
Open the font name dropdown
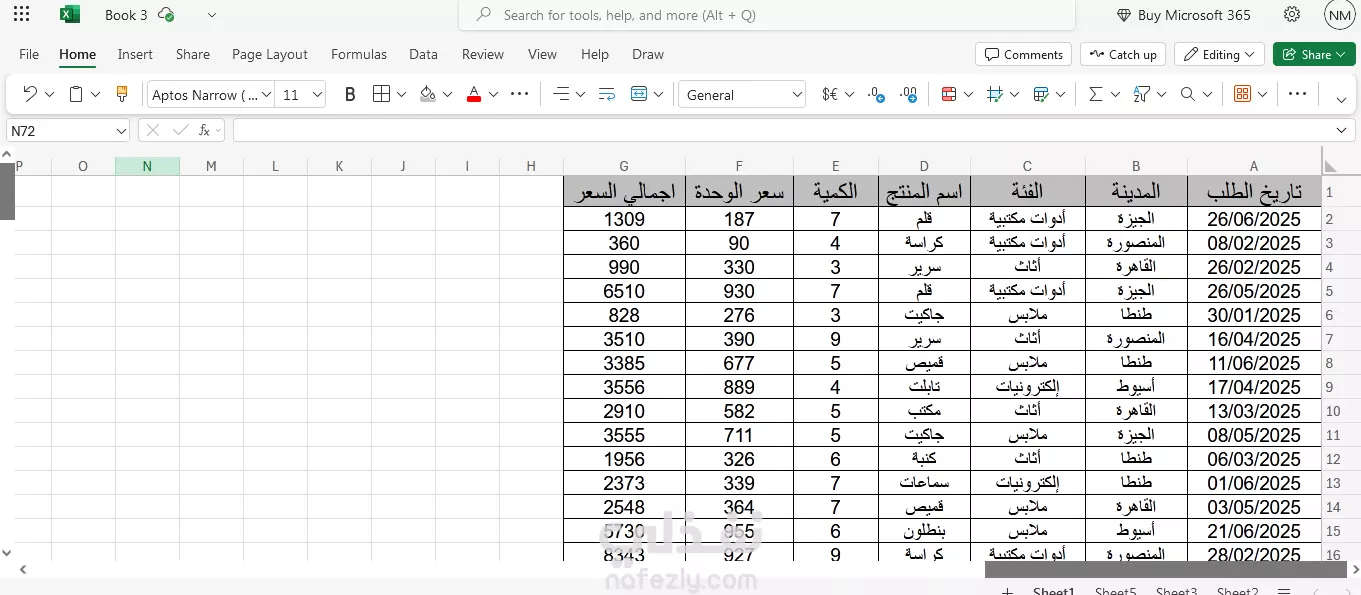click(x=266, y=95)
